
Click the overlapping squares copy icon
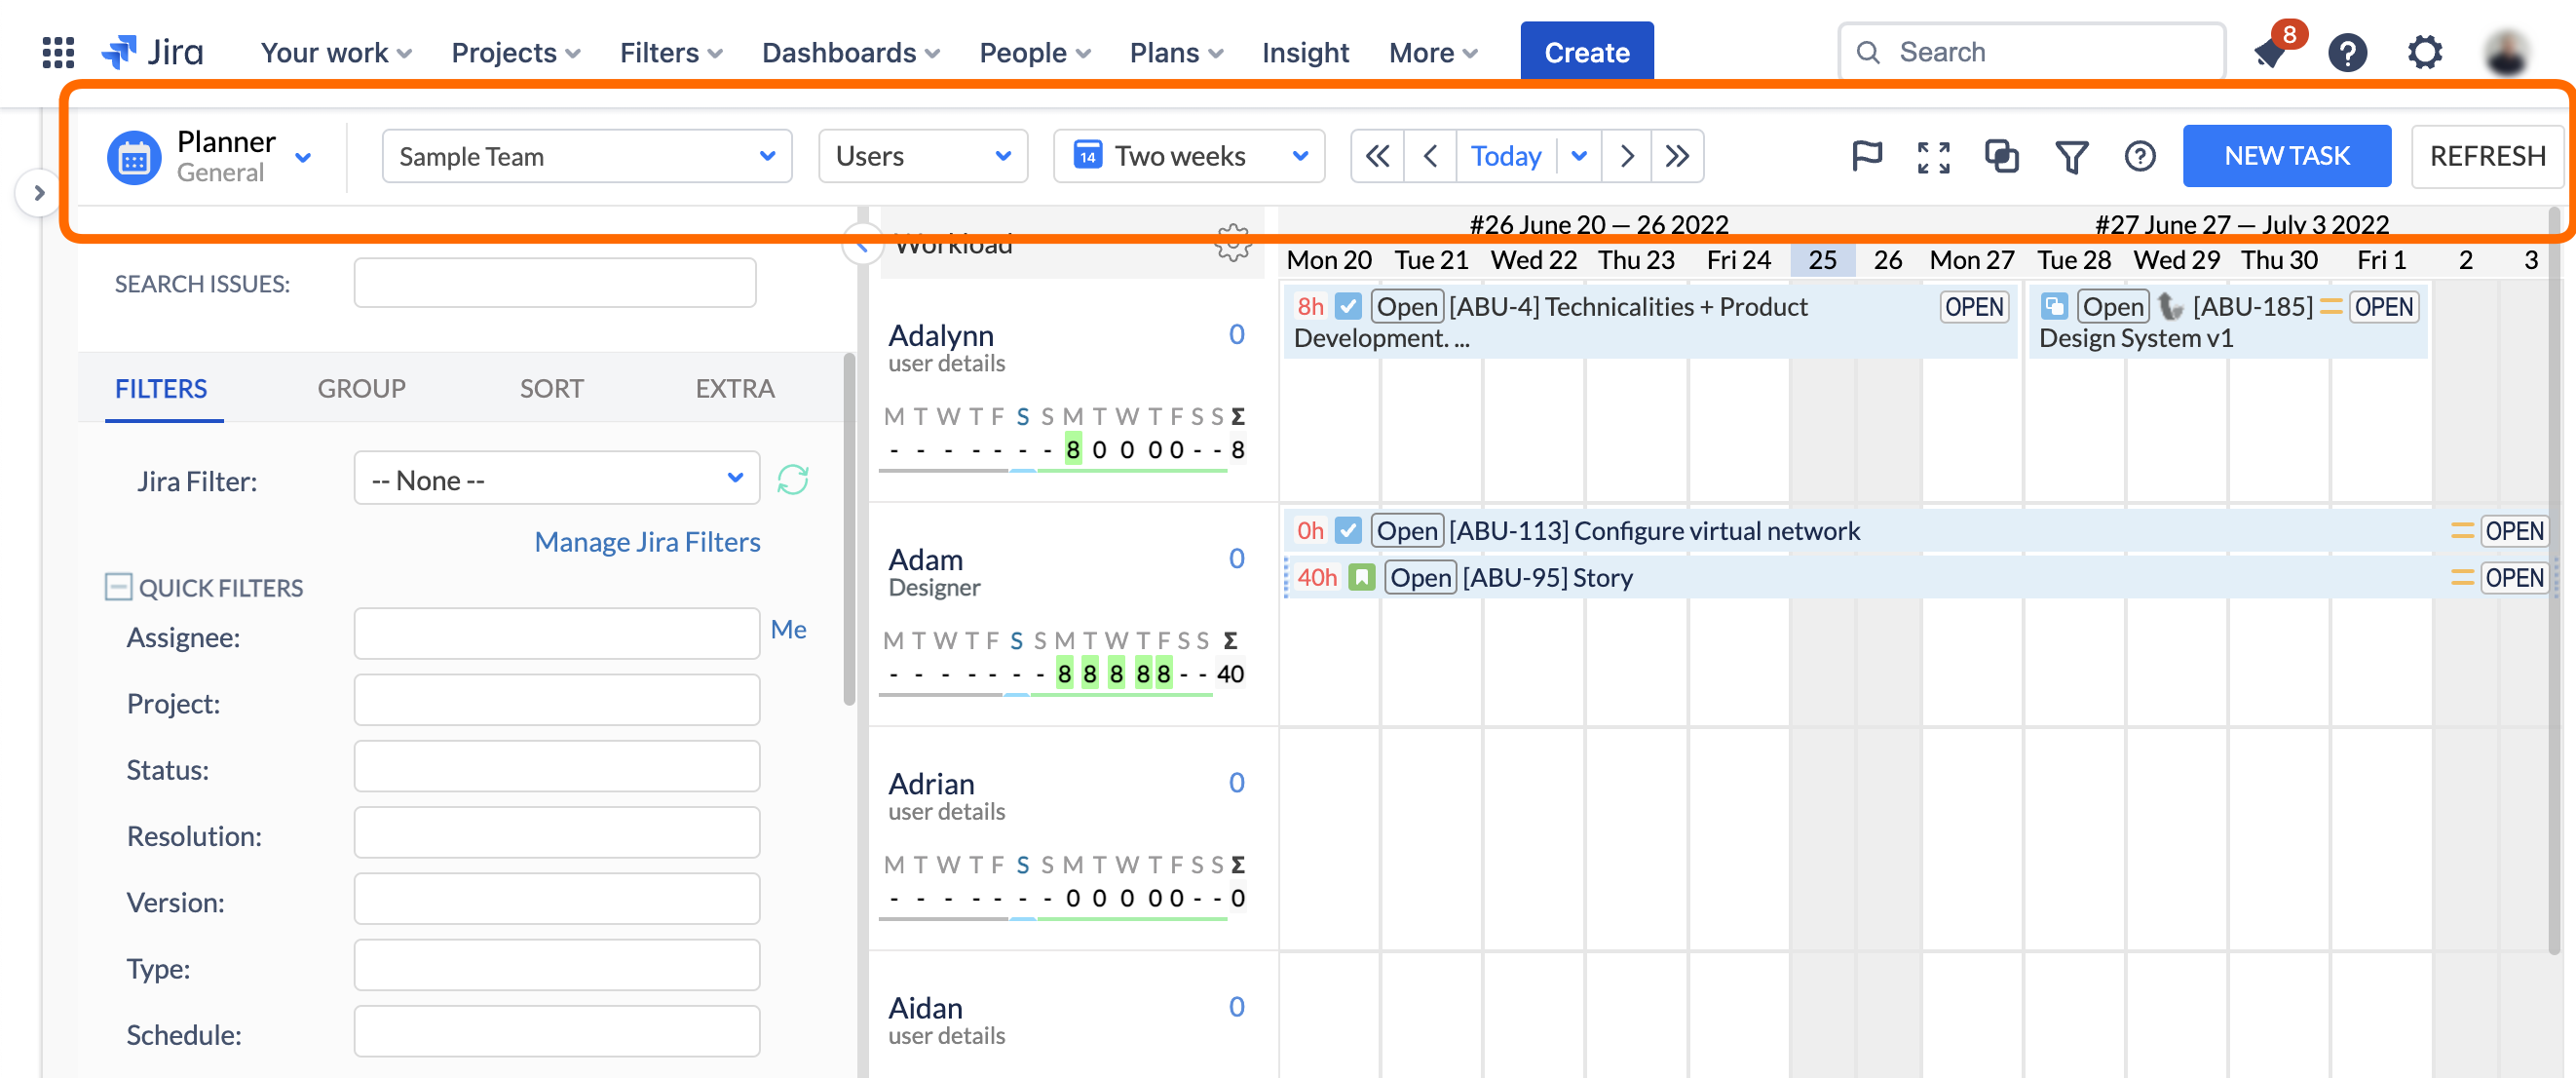click(2001, 156)
